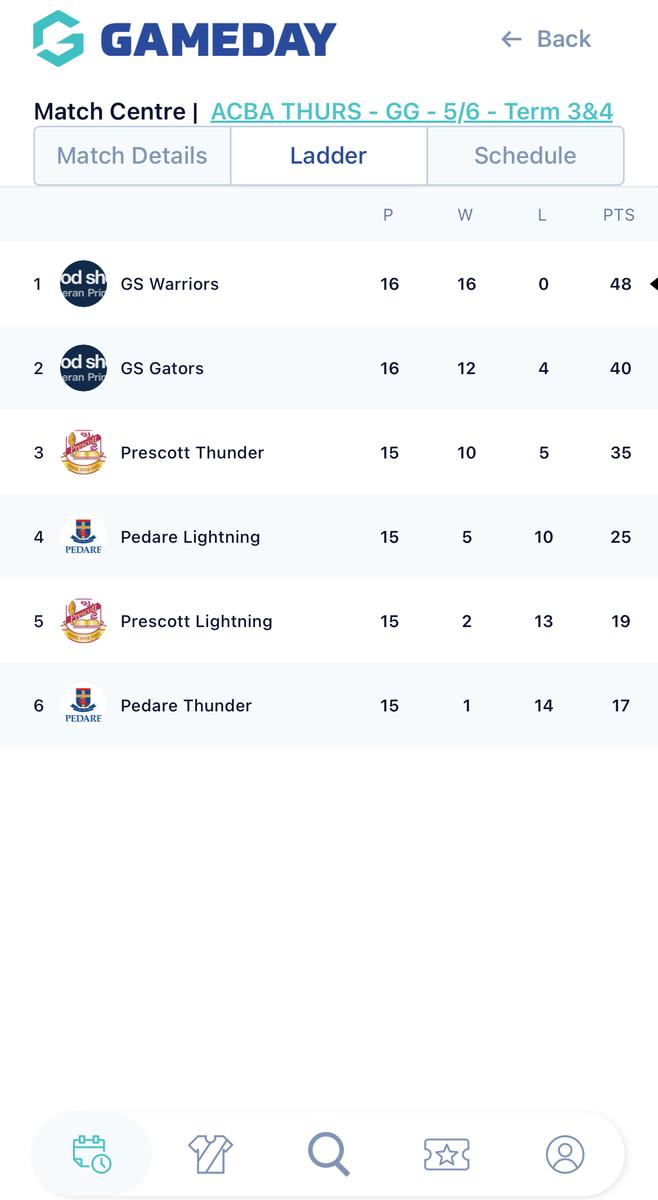Select the Prescott Lightning team name

(x=196, y=621)
